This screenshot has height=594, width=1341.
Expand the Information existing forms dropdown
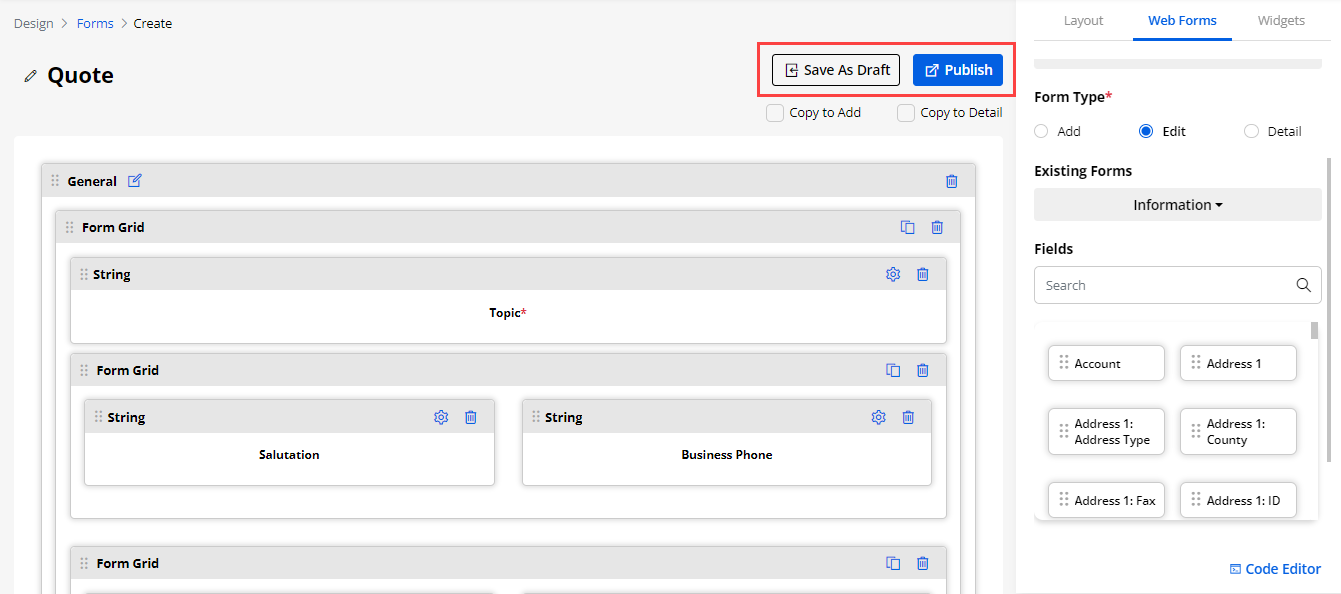point(1177,205)
